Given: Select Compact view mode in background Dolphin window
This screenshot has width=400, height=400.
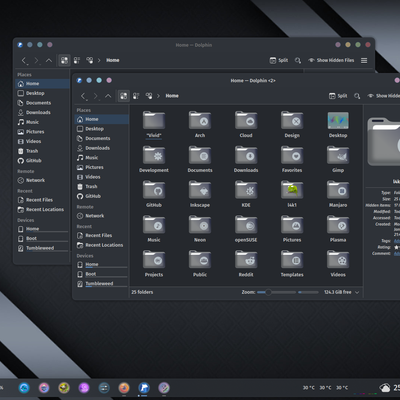Looking at the screenshot, I should (77, 60).
